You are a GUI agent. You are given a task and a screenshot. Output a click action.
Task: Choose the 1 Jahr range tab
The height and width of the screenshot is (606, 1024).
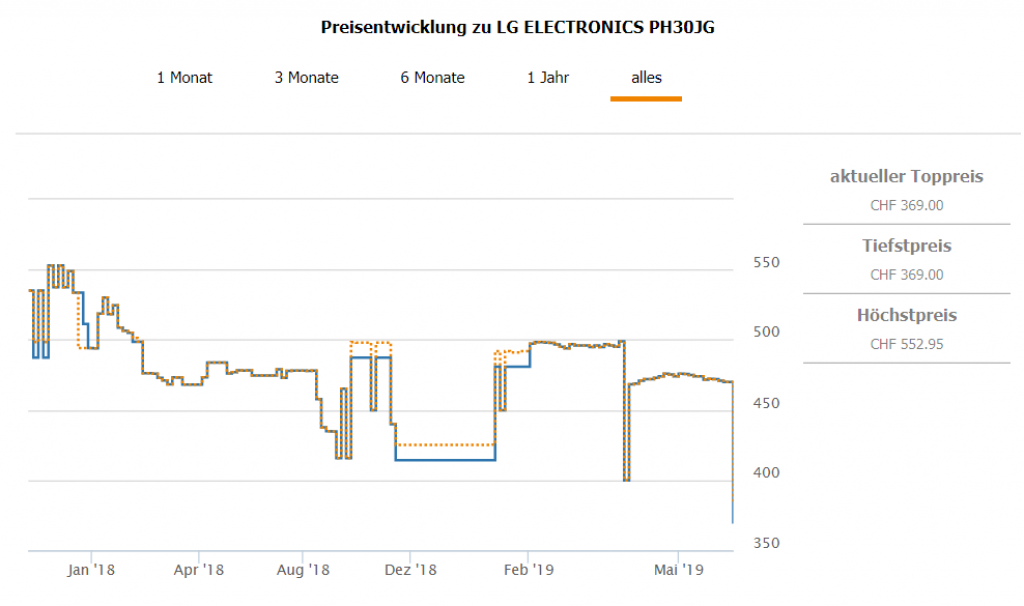click(x=548, y=77)
